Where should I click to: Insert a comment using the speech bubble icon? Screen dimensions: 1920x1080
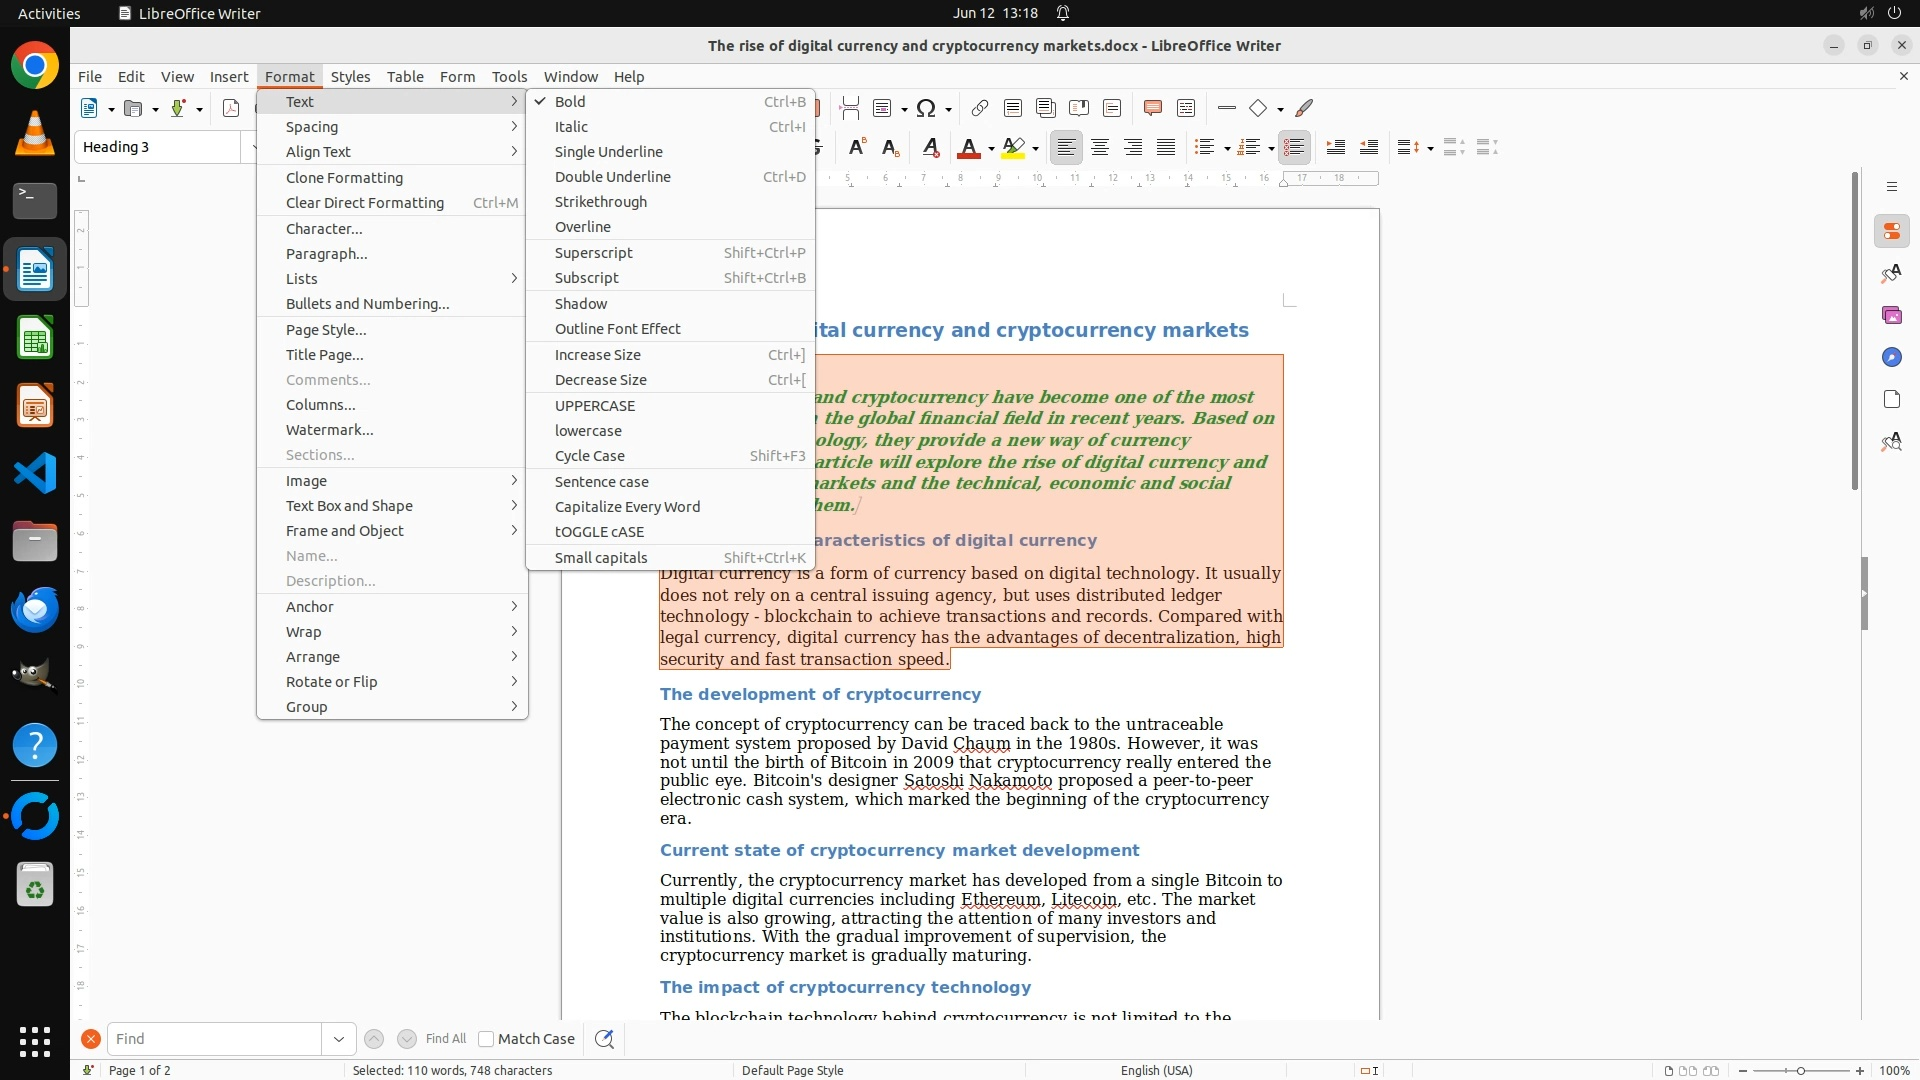tap(1152, 109)
